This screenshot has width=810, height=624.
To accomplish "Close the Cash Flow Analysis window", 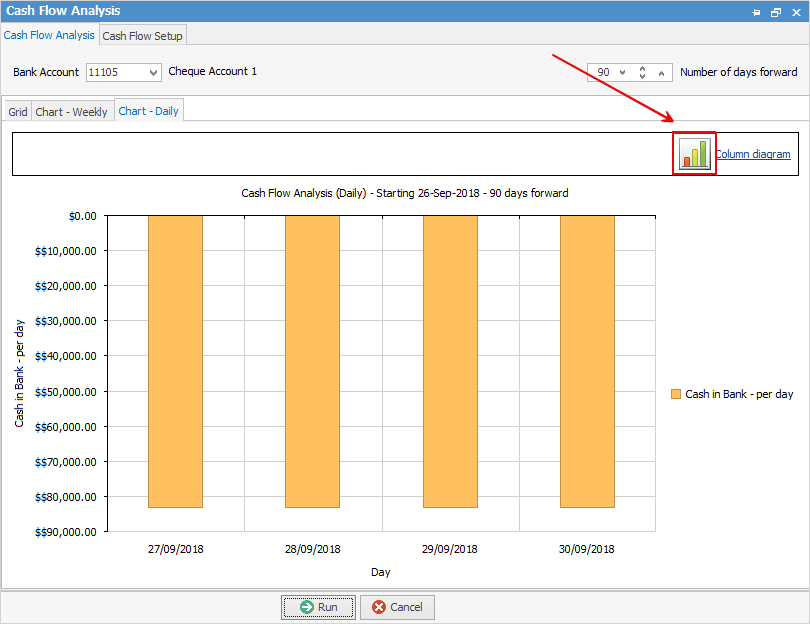I will [796, 11].
